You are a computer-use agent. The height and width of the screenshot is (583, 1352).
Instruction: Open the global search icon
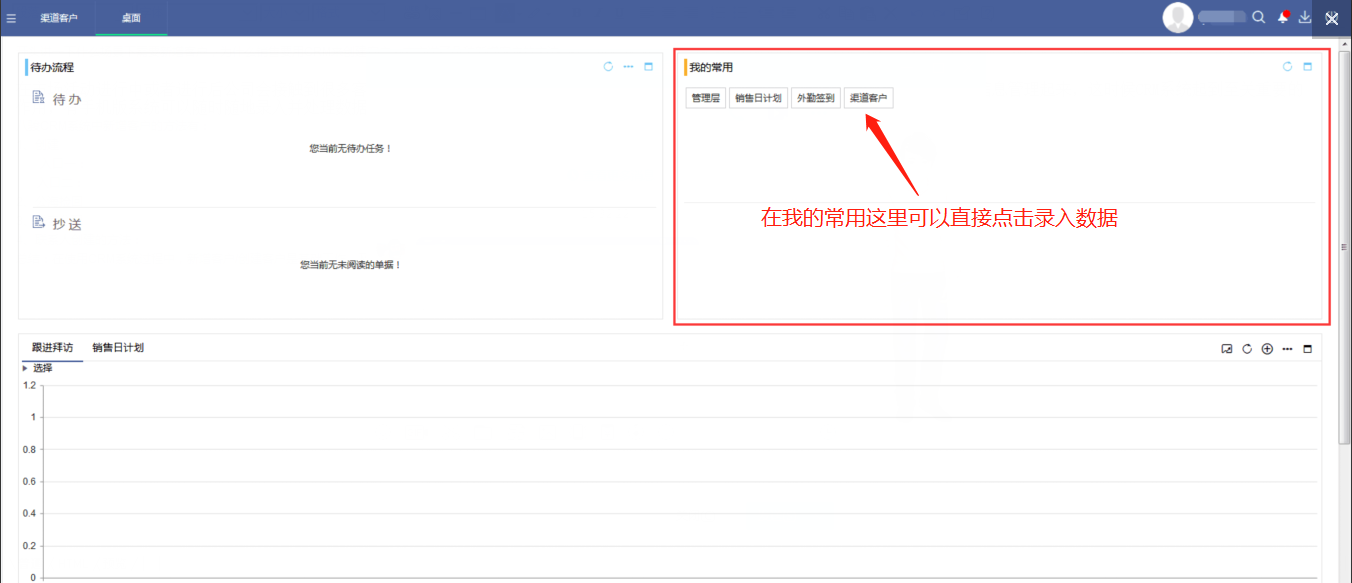click(x=1258, y=17)
